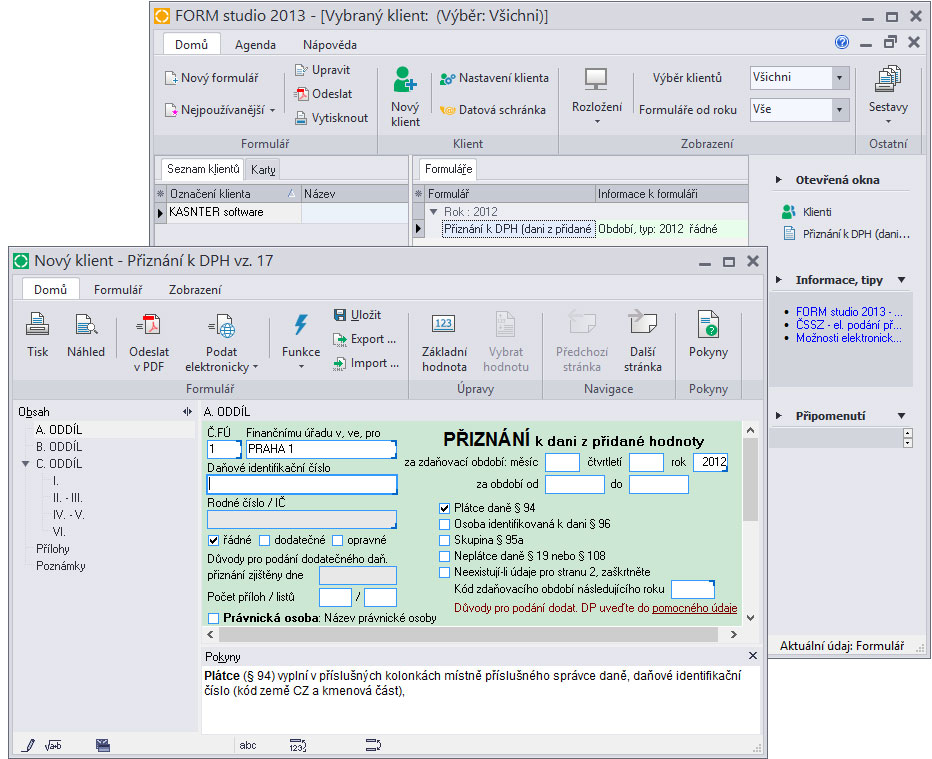The height and width of the screenshot is (759, 932).
Task: Save form with Uložit icon
Action: (357, 315)
